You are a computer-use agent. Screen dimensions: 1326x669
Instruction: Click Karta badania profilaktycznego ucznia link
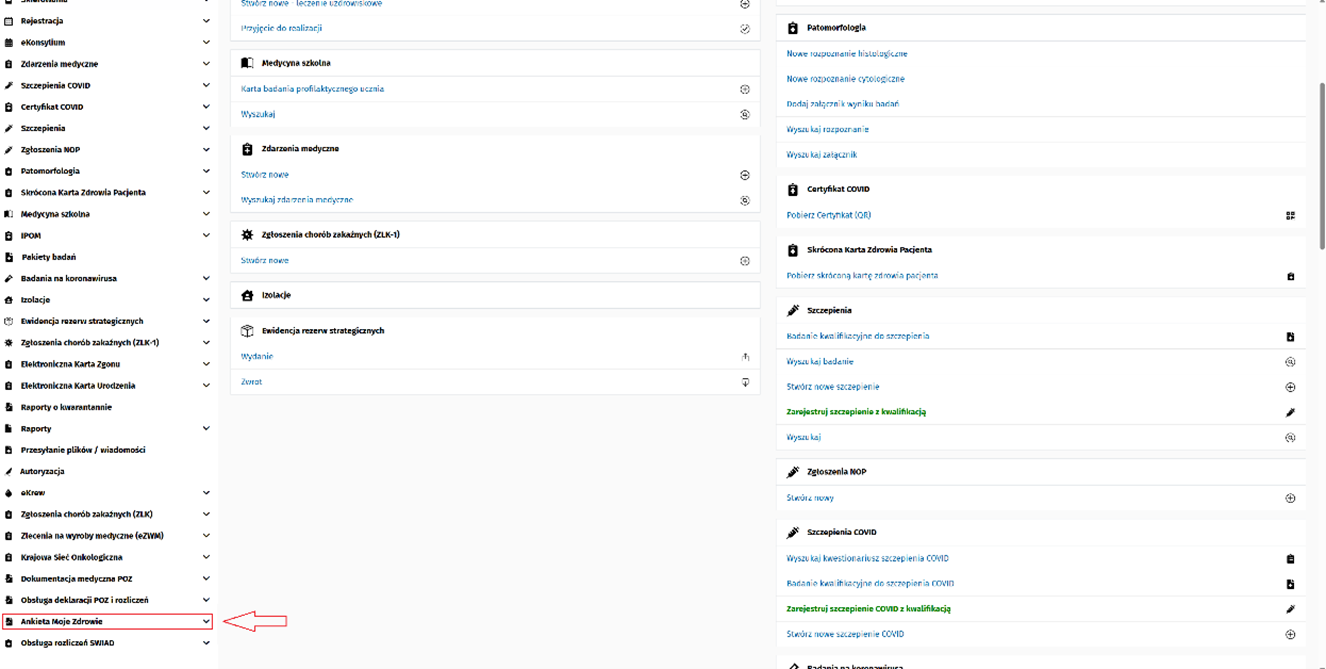(312, 89)
